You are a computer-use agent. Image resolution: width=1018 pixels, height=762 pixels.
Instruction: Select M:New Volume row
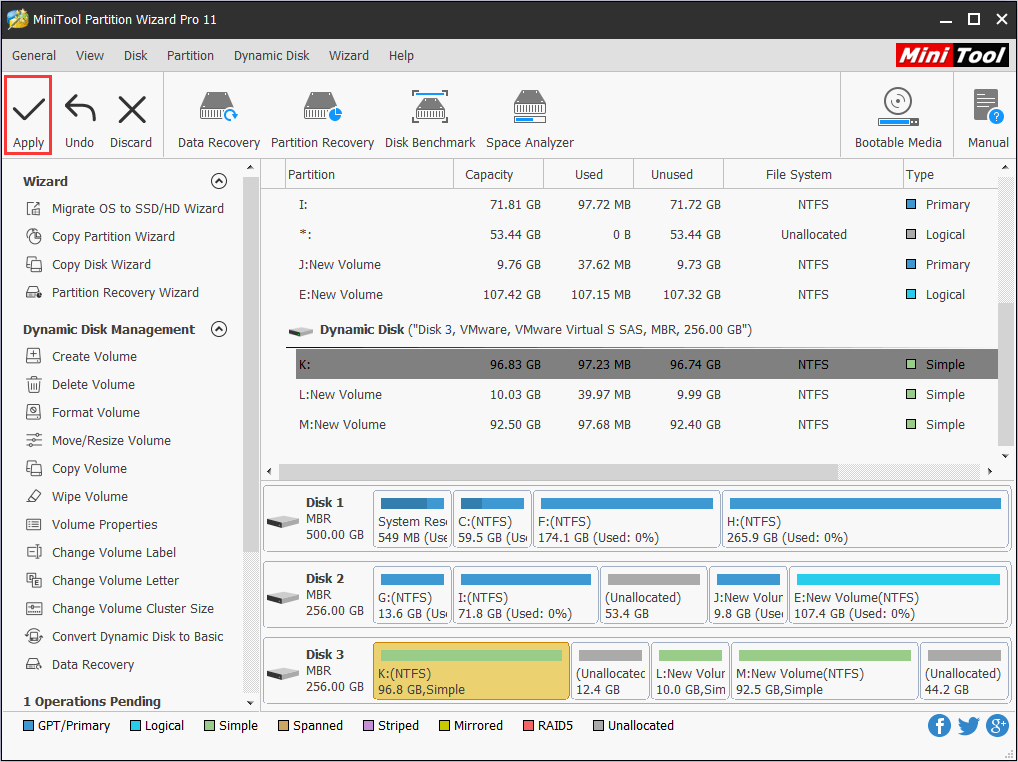coord(647,424)
